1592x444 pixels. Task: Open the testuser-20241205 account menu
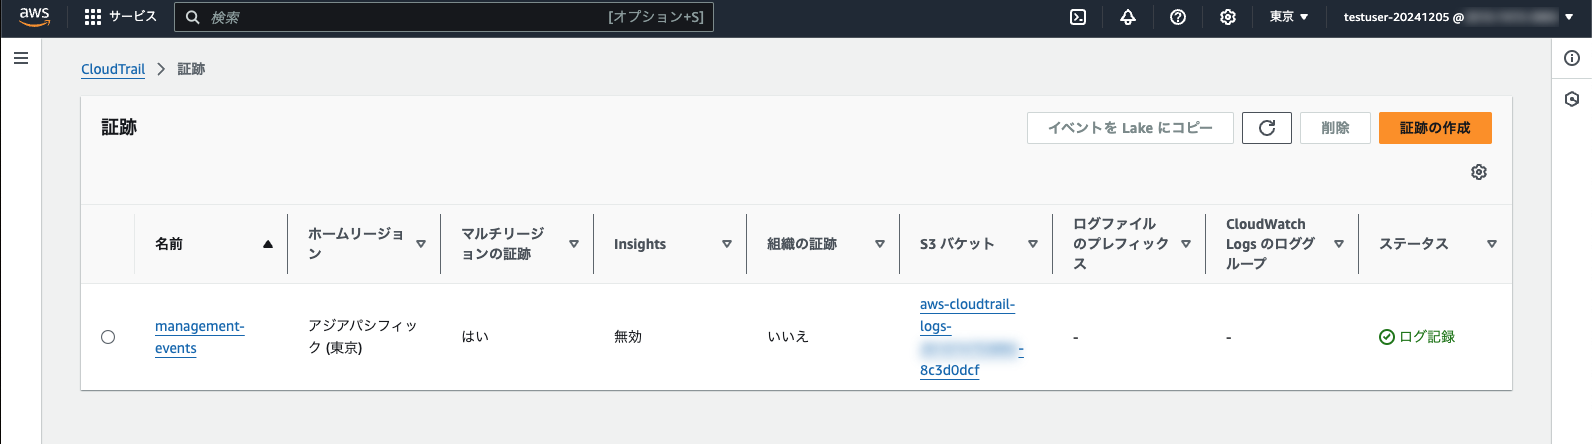click(1458, 17)
